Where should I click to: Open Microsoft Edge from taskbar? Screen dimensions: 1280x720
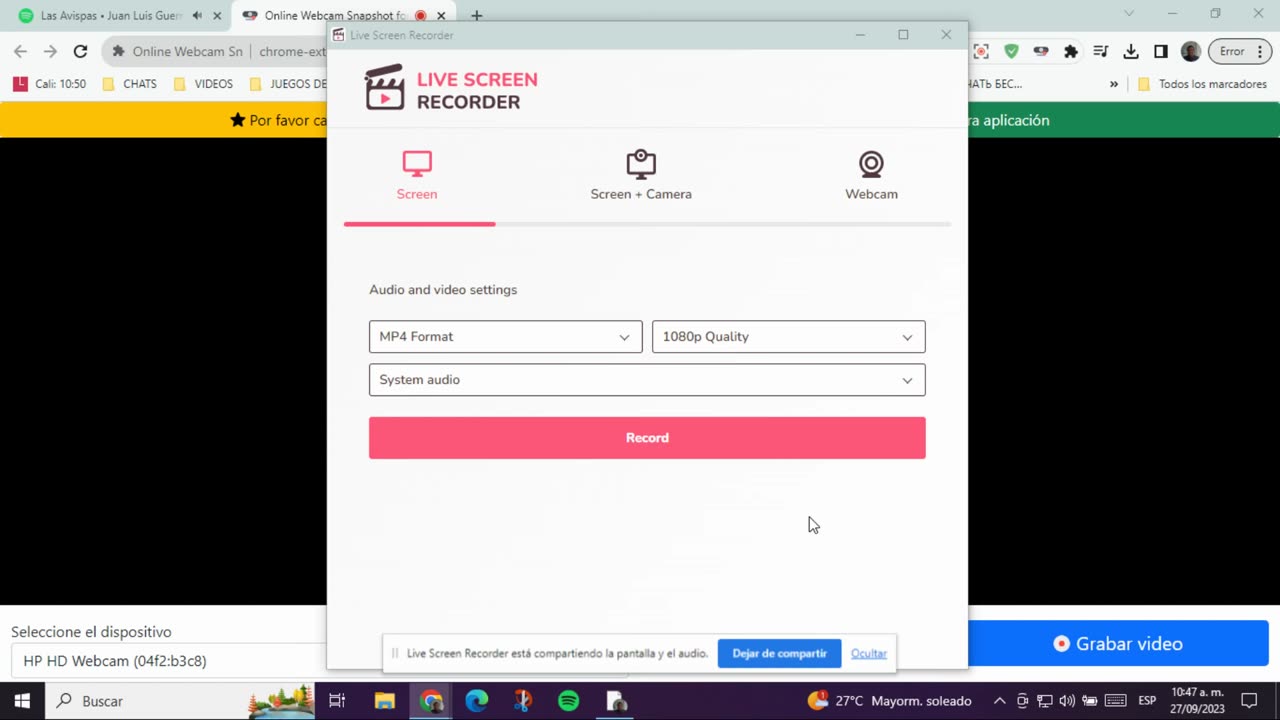click(477, 701)
